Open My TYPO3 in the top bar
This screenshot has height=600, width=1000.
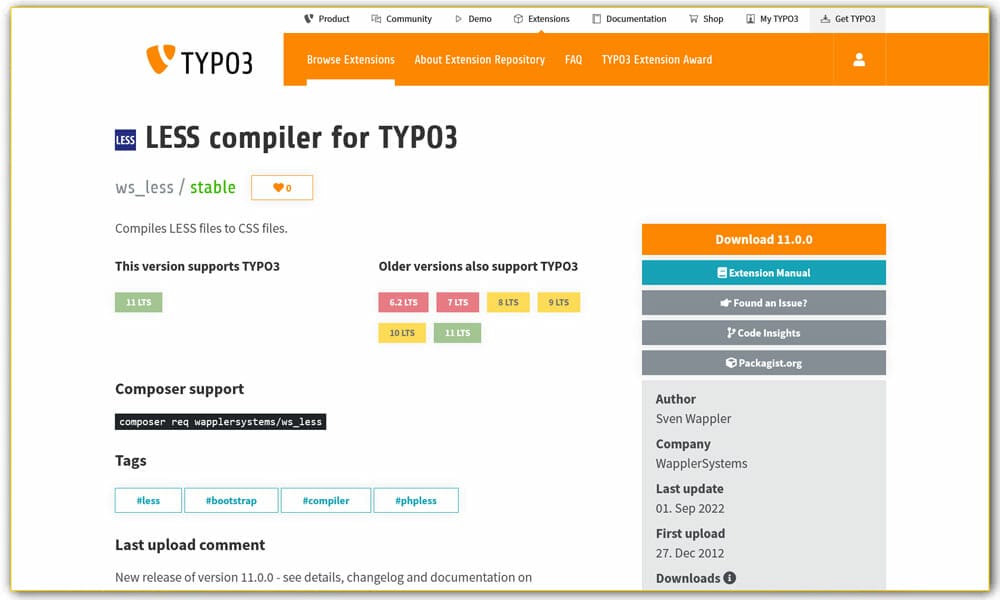(772, 18)
